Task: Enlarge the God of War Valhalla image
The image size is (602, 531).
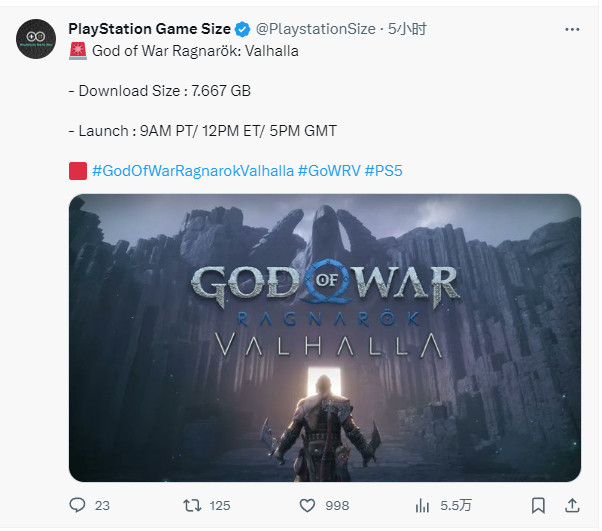Action: (x=325, y=337)
